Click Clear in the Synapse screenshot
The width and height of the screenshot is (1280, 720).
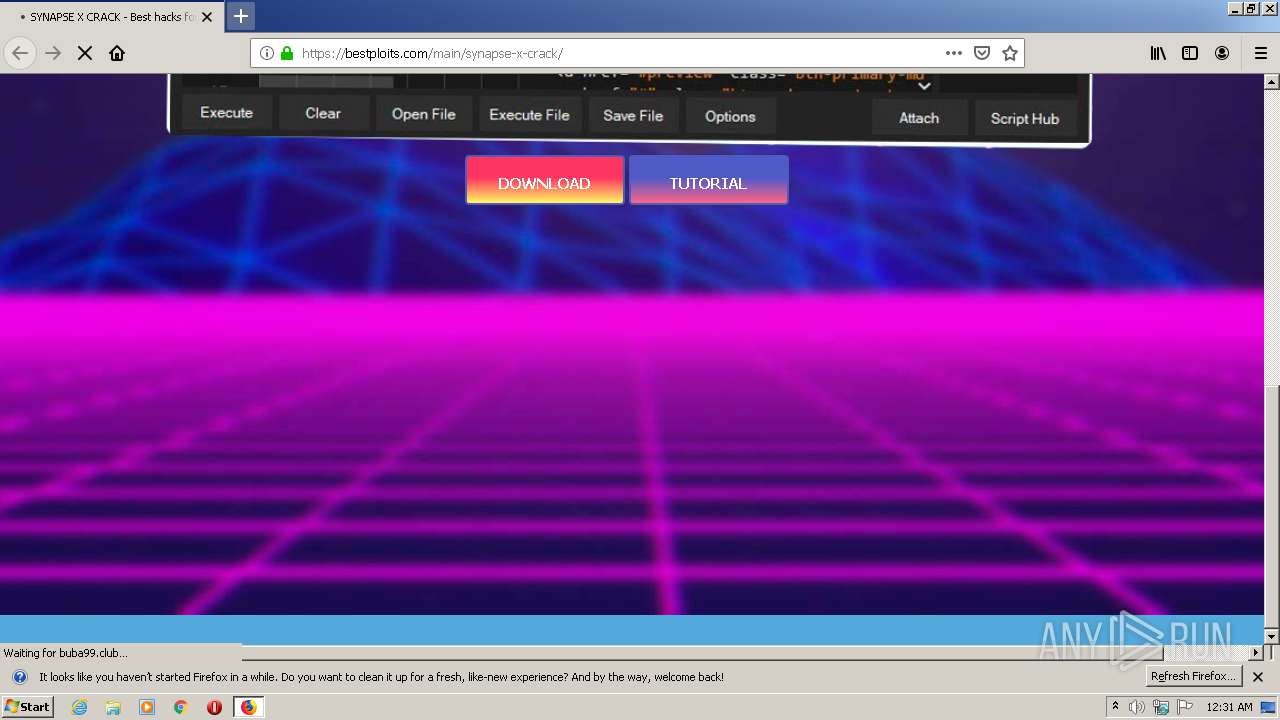[323, 113]
